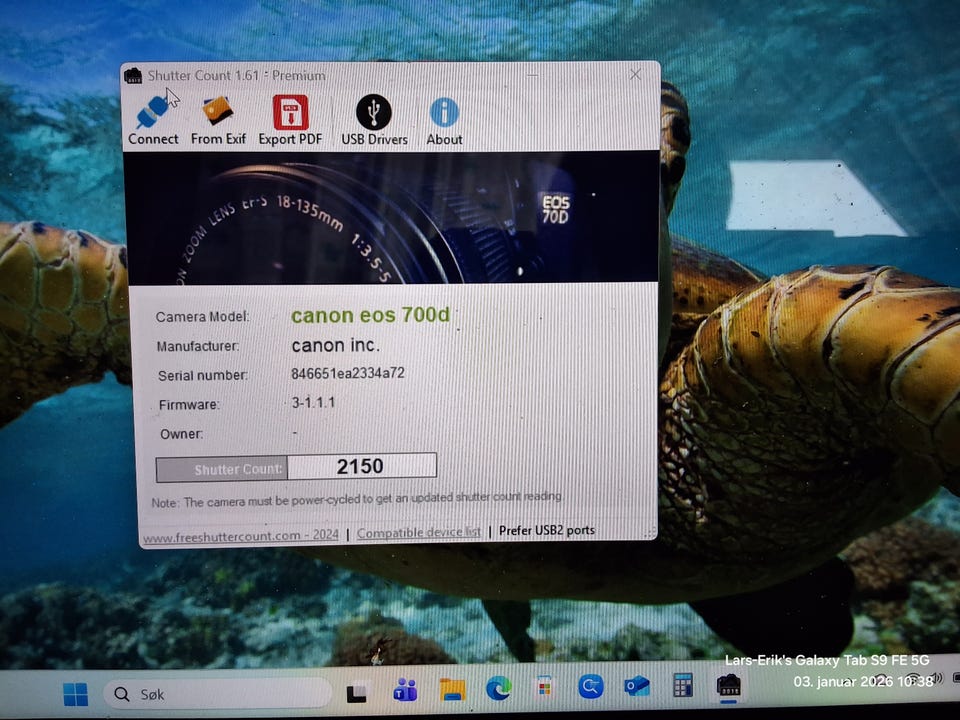Open Task View on the taskbar
This screenshot has height=720, width=960.
tap(356, 693)
